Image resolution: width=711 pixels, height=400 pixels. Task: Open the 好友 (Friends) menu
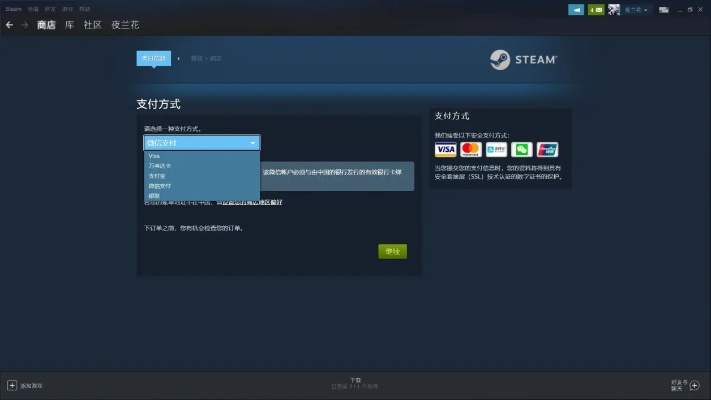coord(50,9)
